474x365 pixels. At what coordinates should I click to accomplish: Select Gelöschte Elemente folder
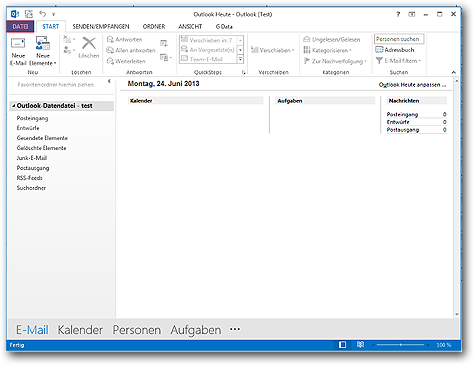click(x=41, y=148)
